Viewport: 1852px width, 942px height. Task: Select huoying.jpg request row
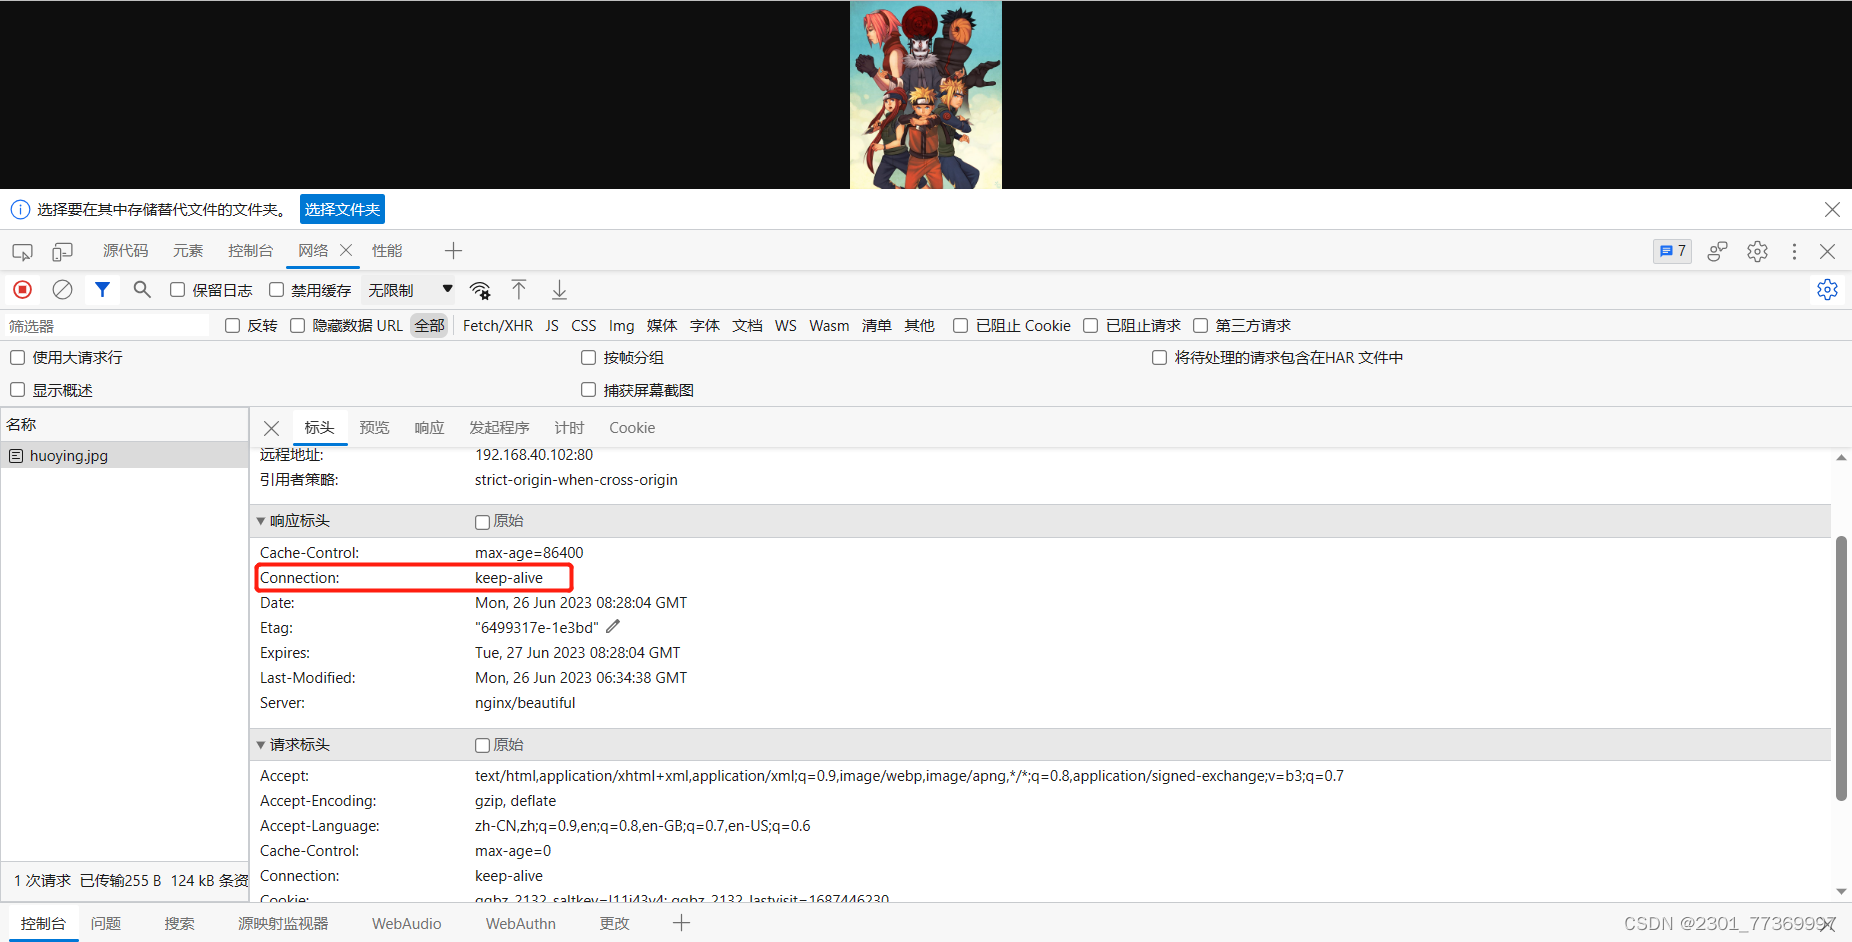coord(124,456)
